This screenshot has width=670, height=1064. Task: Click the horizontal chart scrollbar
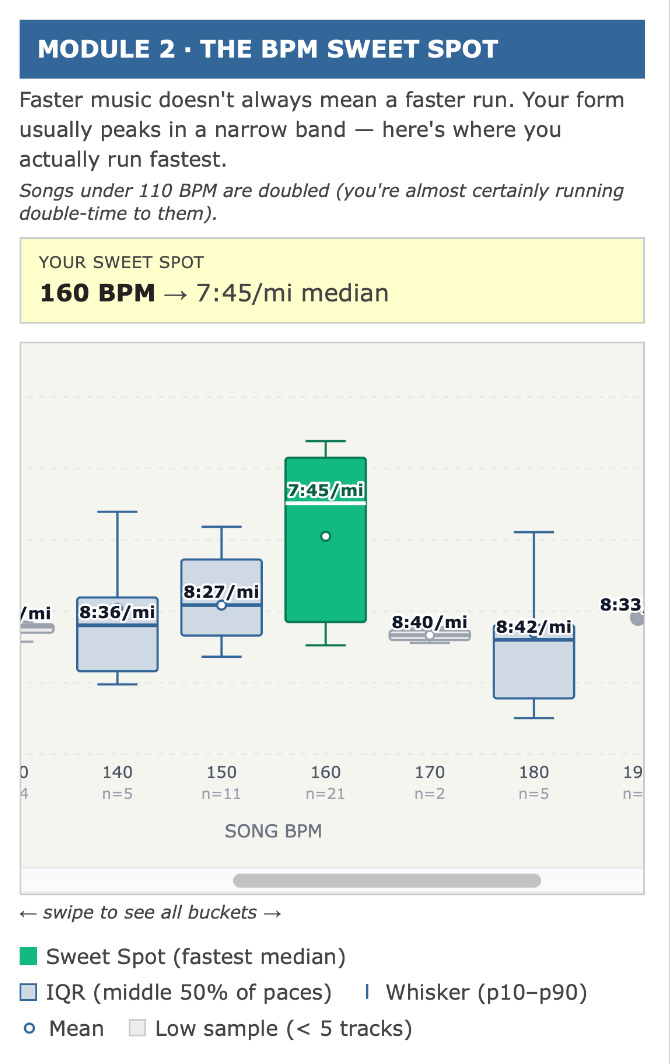pyautogui.click(x=387, y=880)
